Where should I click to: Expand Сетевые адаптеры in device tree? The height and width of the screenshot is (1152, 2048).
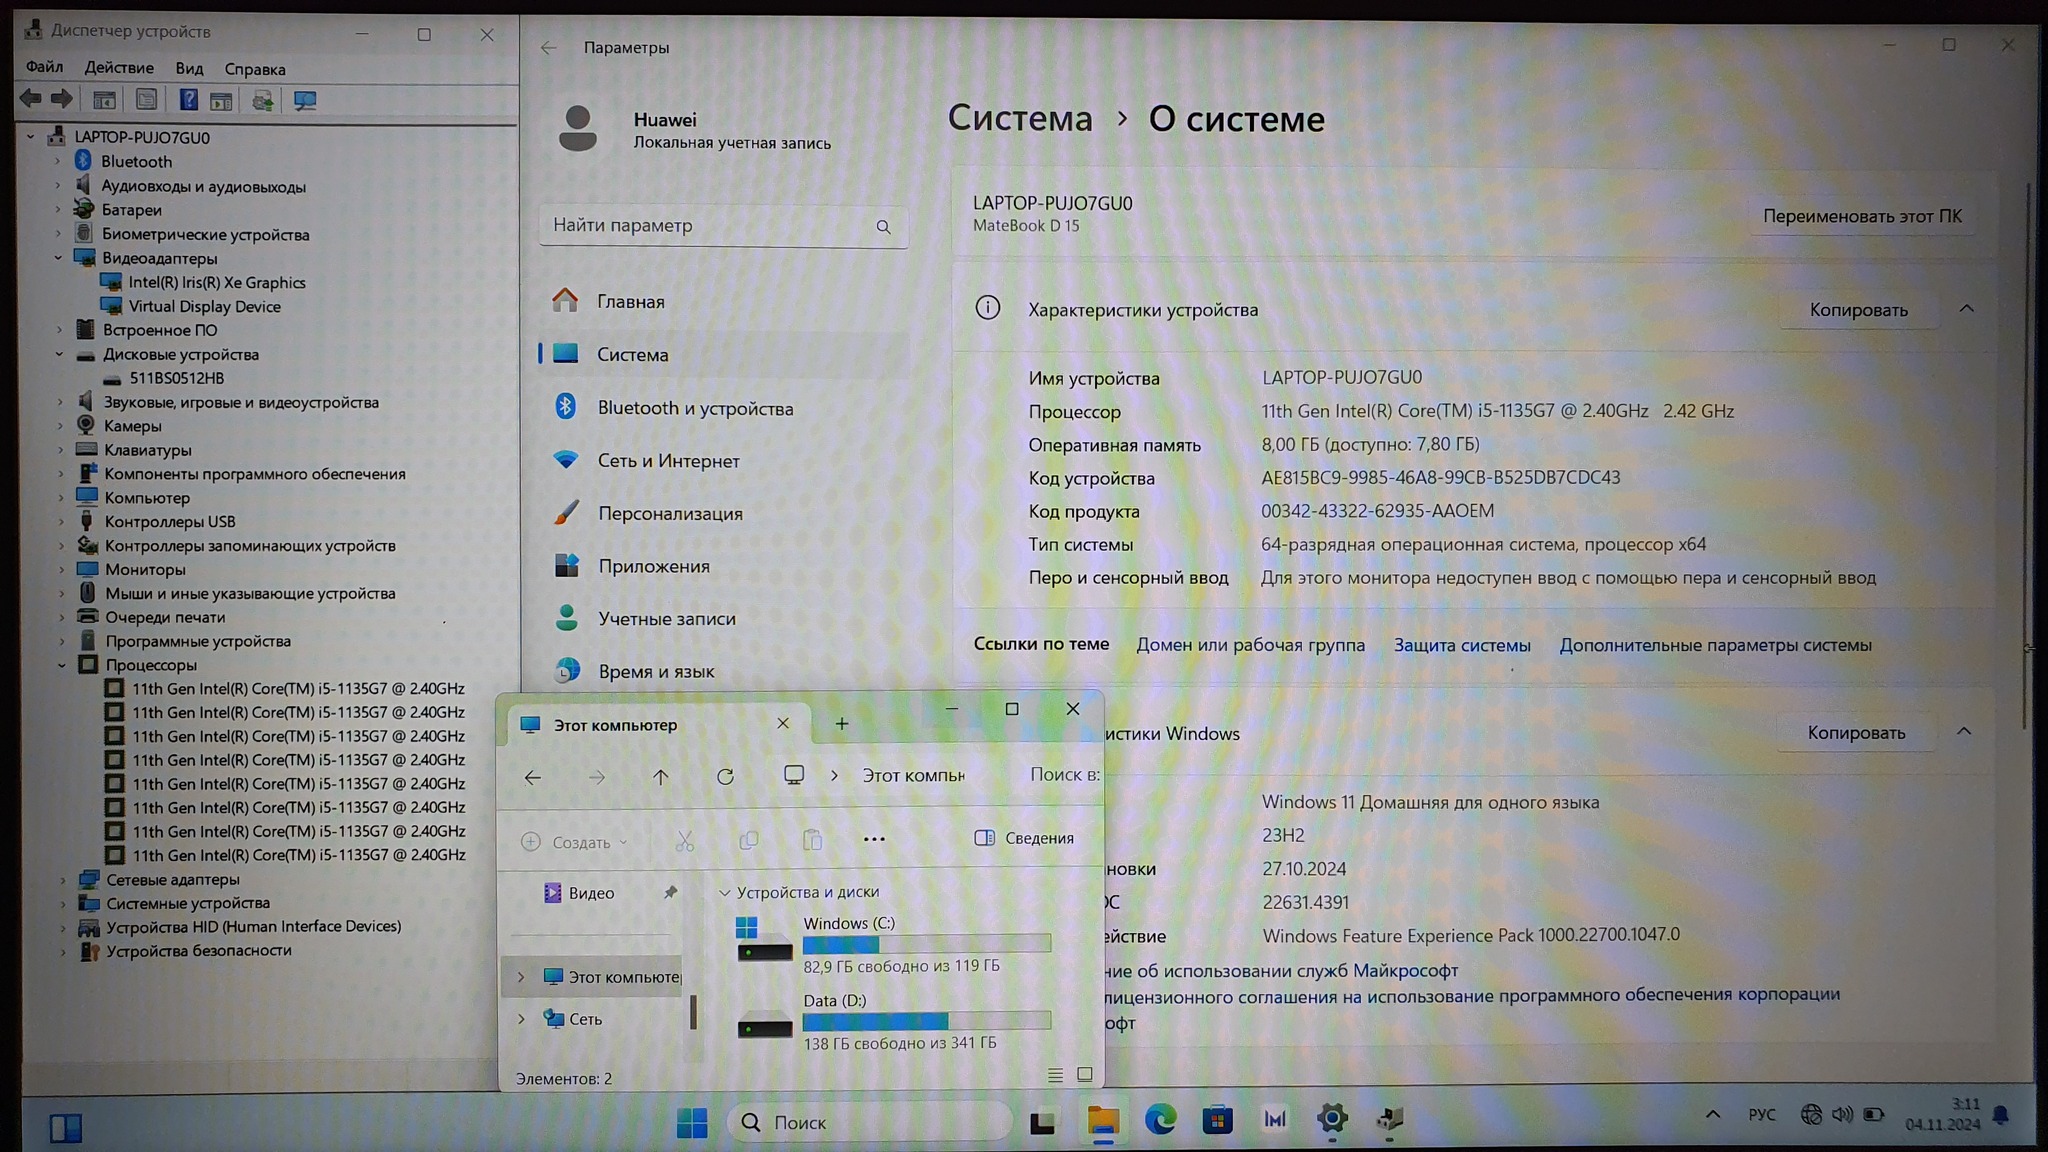coord(63,880)
